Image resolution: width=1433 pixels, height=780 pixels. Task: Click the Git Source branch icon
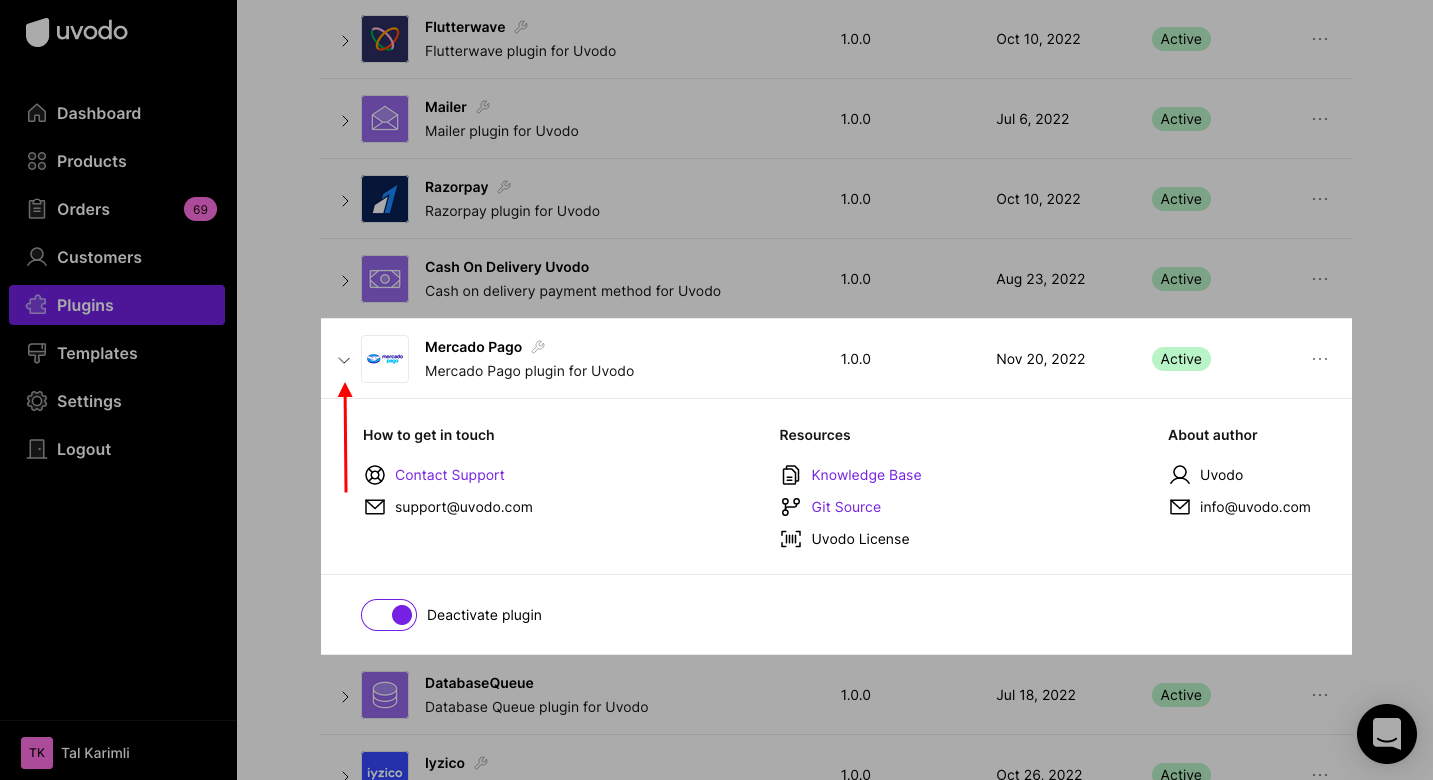pyautogui.click(x=791, y=507)
